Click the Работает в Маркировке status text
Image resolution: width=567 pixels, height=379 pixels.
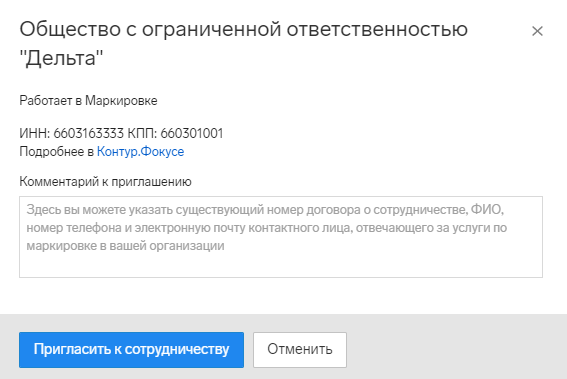(x=88, y=101)
